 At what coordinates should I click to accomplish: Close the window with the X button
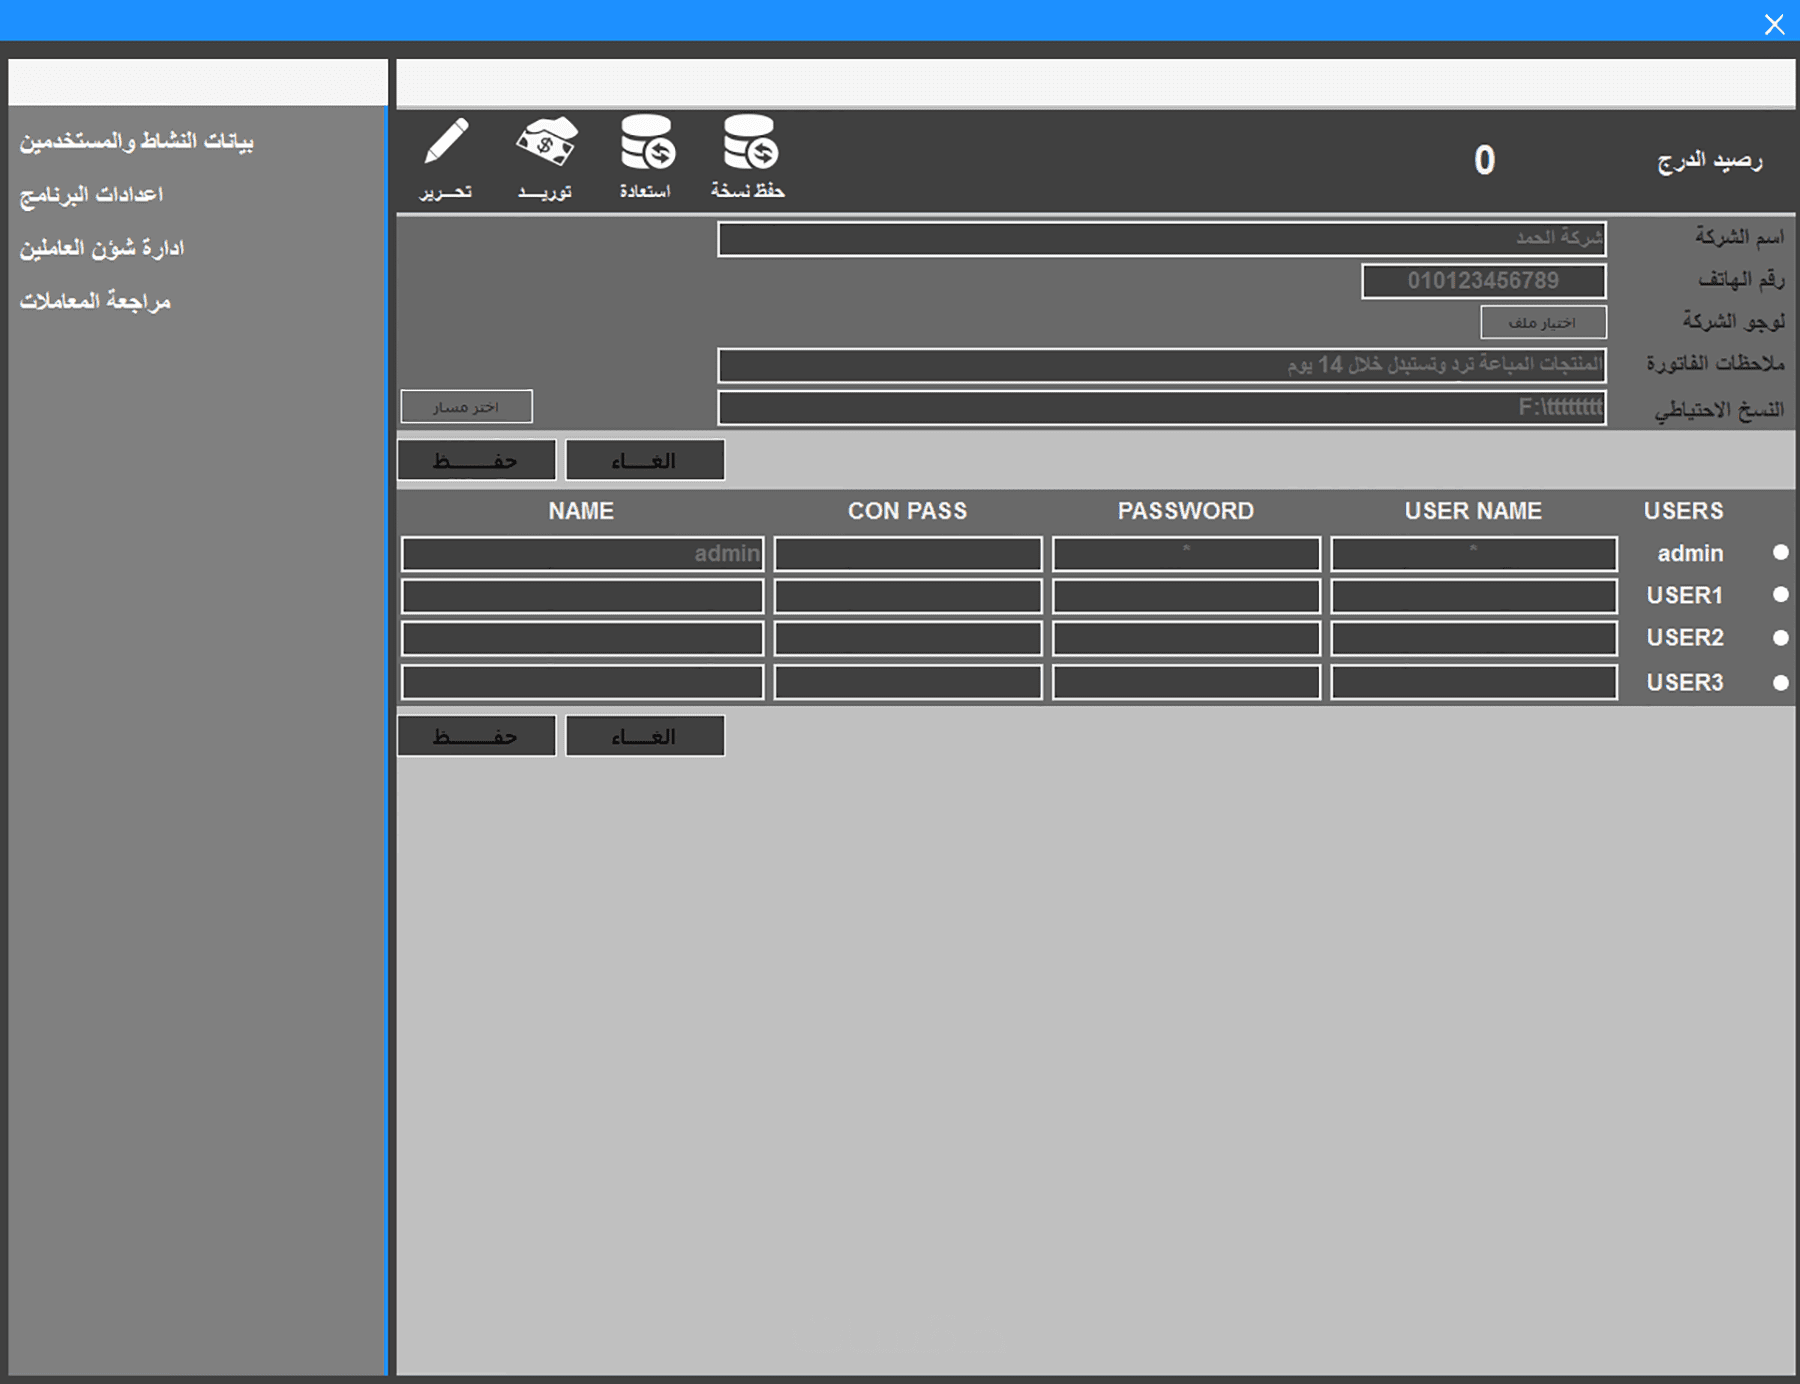tap(1774, 24)
